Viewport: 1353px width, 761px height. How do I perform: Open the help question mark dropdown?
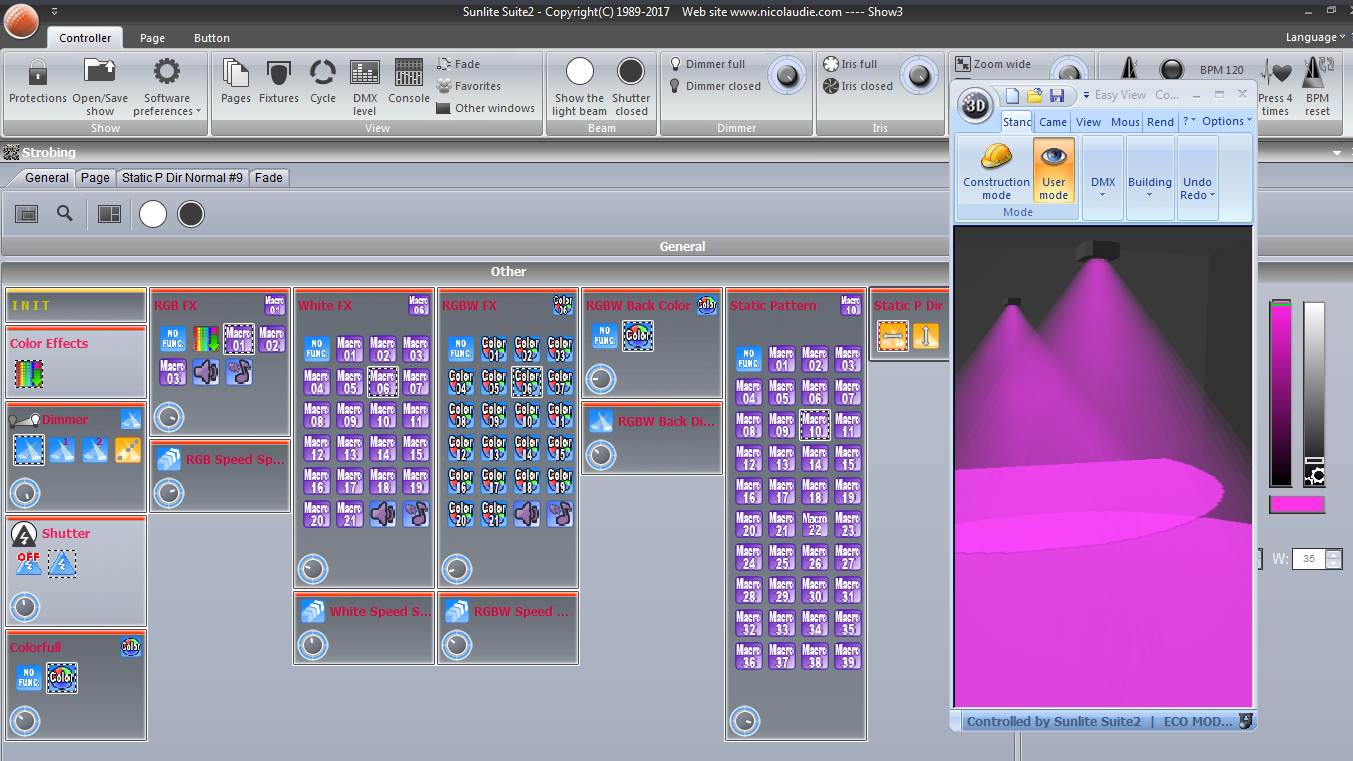tap(1189, 121)
